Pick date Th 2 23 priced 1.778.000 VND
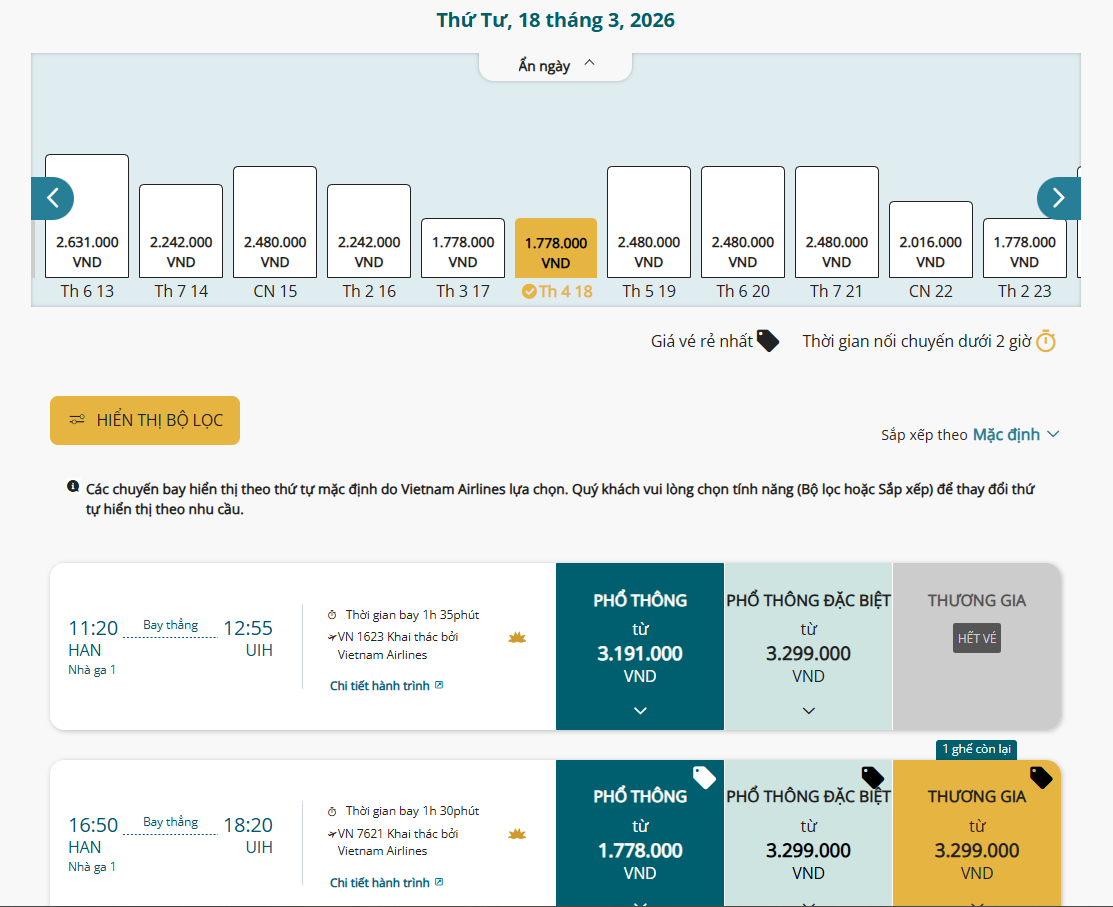 [x=1024, y=250]
